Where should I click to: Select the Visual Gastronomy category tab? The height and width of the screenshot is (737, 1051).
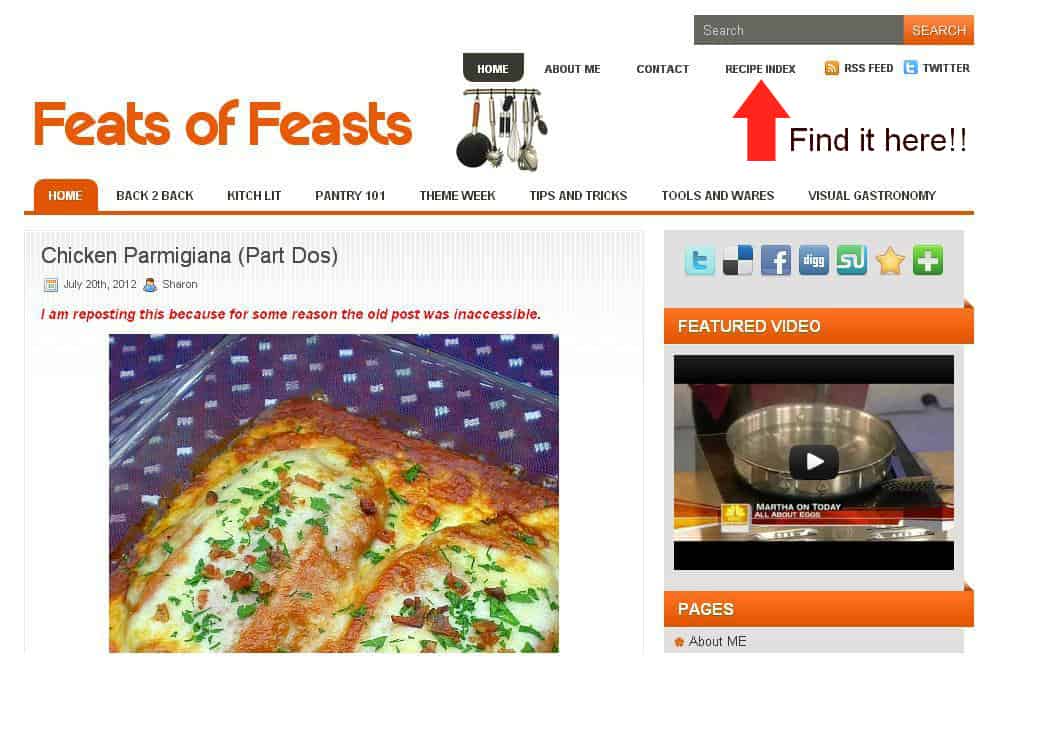point(871,196)
